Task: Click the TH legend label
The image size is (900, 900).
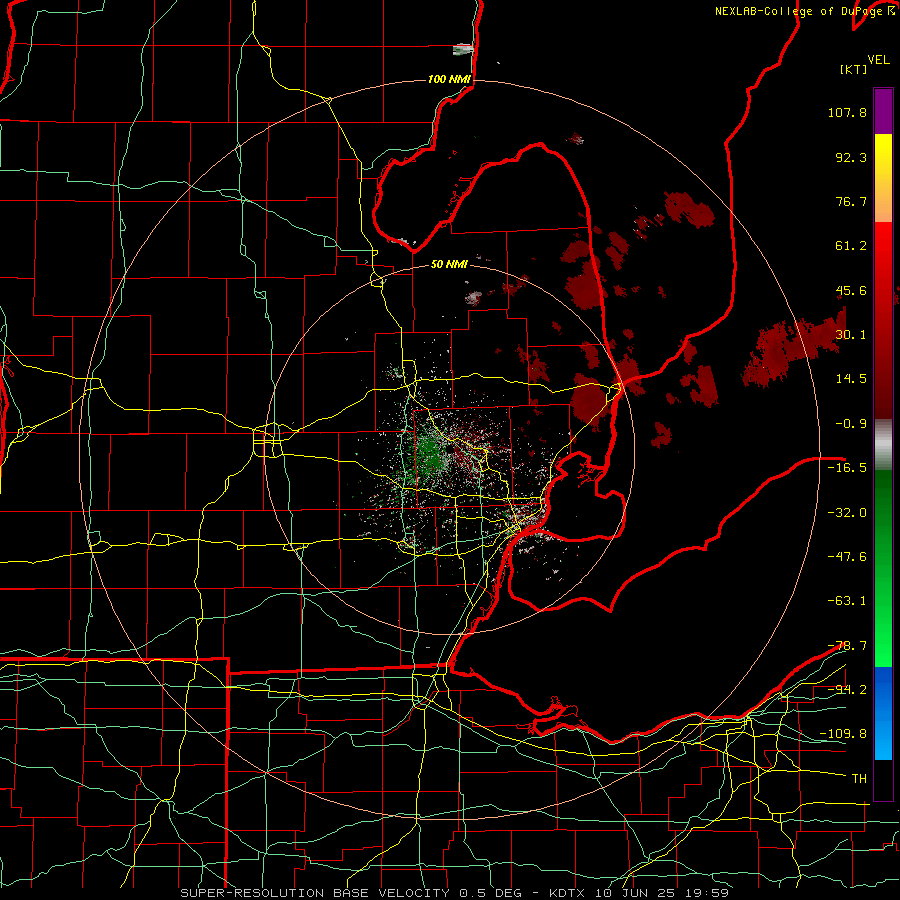Action: tap(859, 779)
